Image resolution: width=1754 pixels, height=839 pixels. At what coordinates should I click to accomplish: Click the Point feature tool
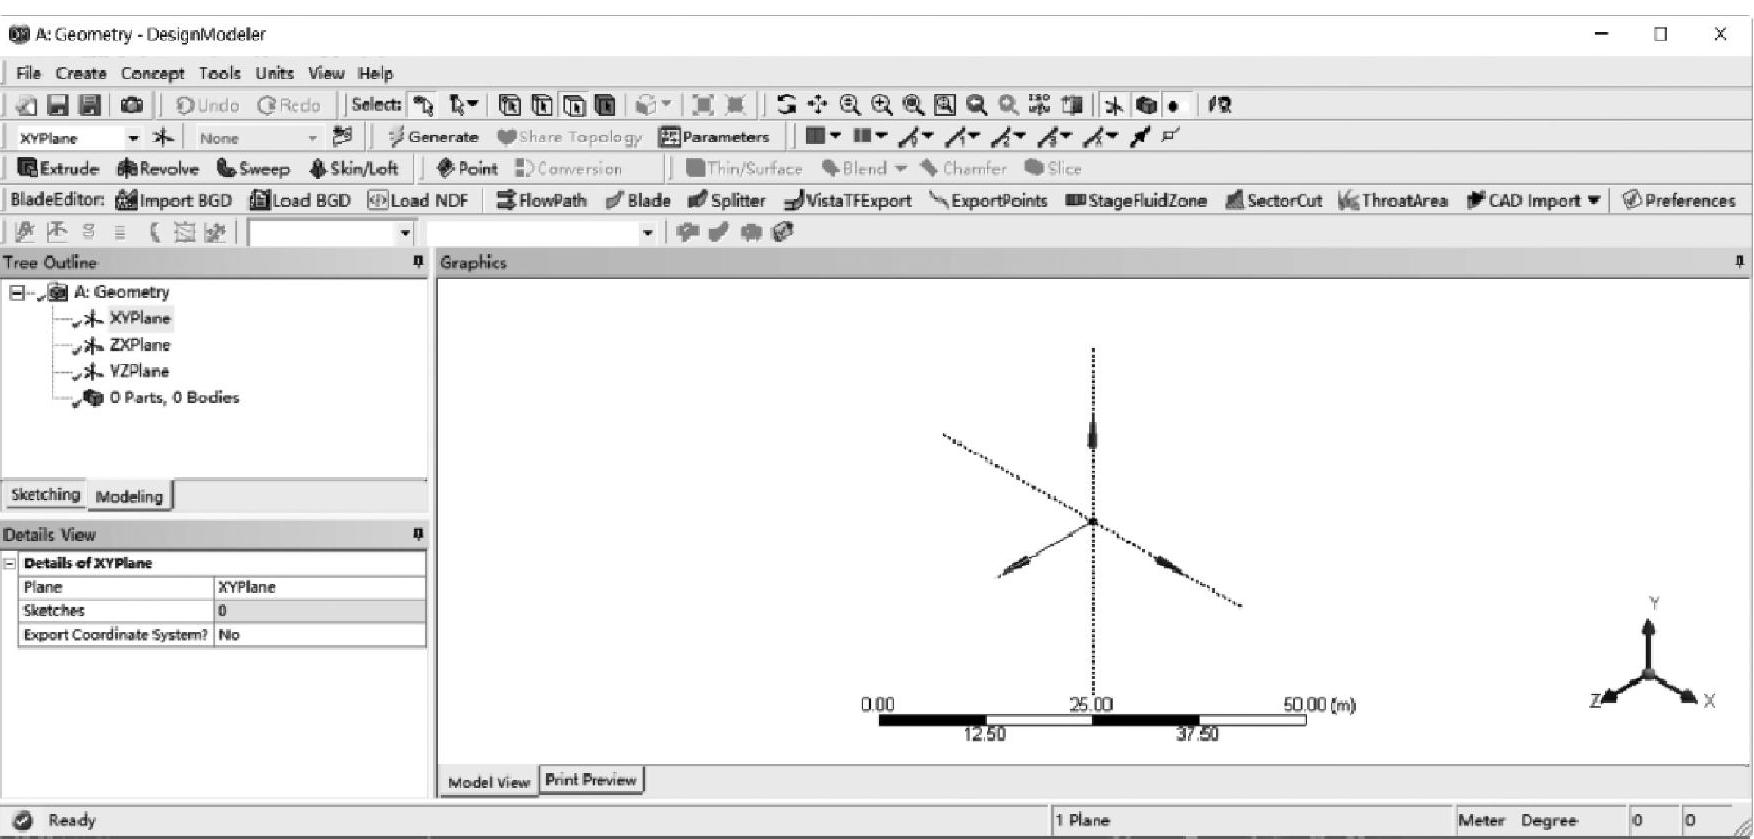[466, 168]
